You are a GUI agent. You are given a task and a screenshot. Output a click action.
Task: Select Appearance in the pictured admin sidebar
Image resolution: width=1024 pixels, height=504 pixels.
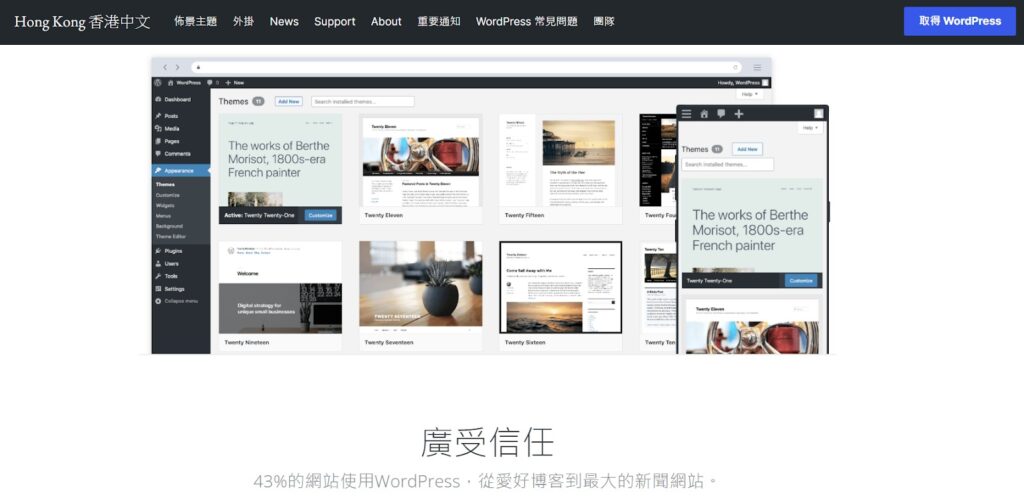coord(181,170)
